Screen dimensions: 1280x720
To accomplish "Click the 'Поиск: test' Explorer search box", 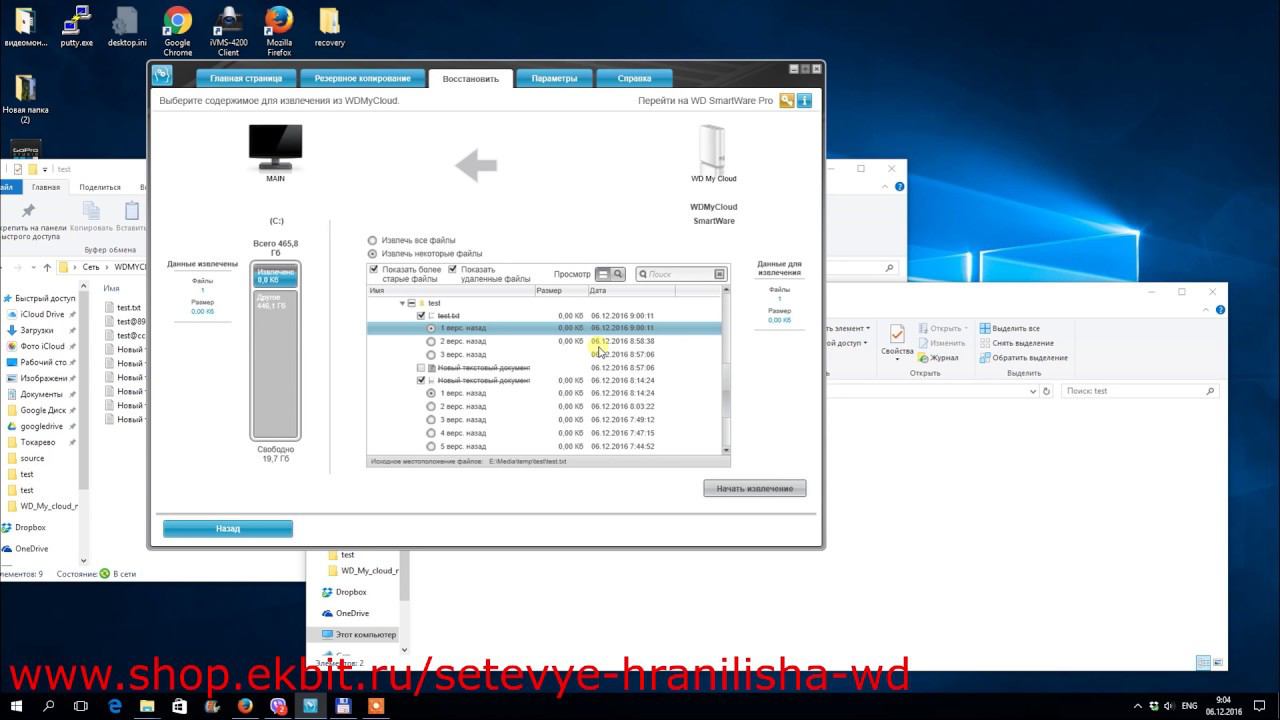I will tap(1139, 391).
